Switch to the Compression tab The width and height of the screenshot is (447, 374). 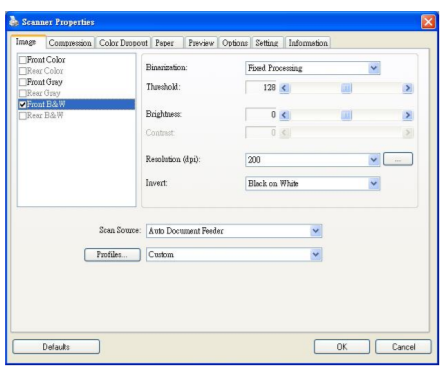pos(70,43)
